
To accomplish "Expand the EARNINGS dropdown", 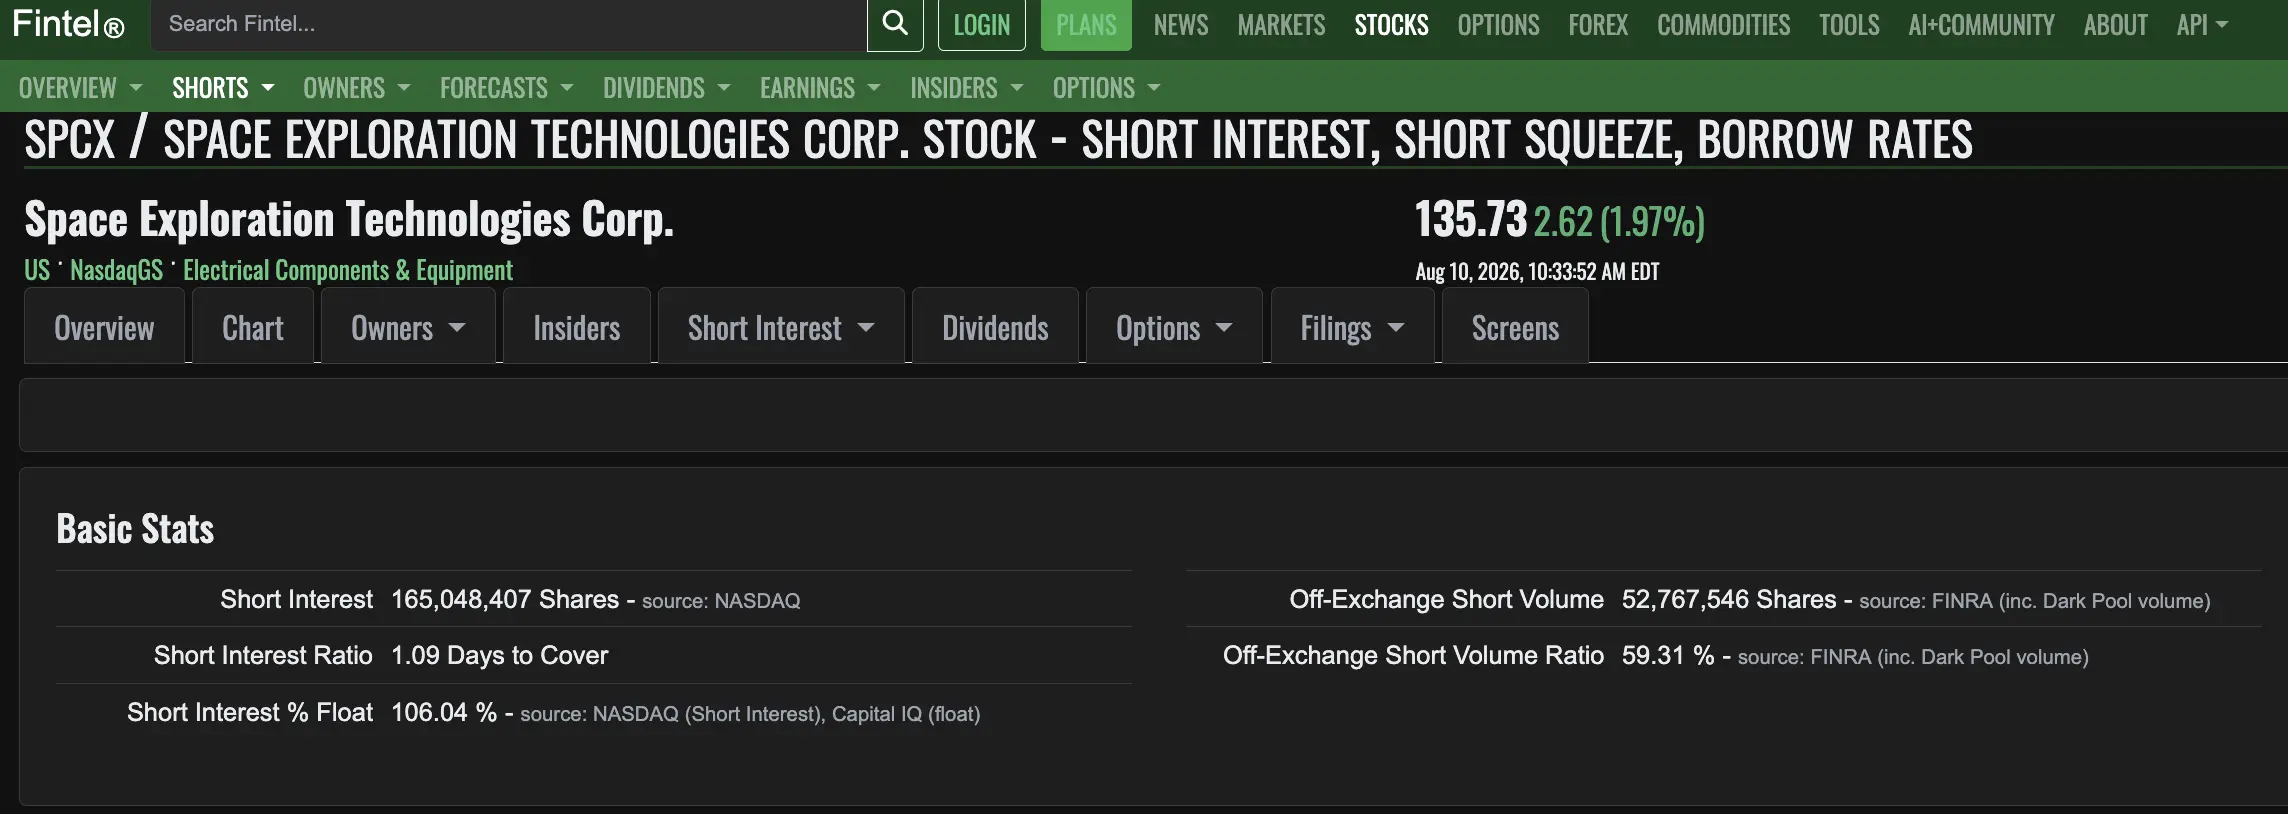I will pyautogui.click(x=820, y=88).
